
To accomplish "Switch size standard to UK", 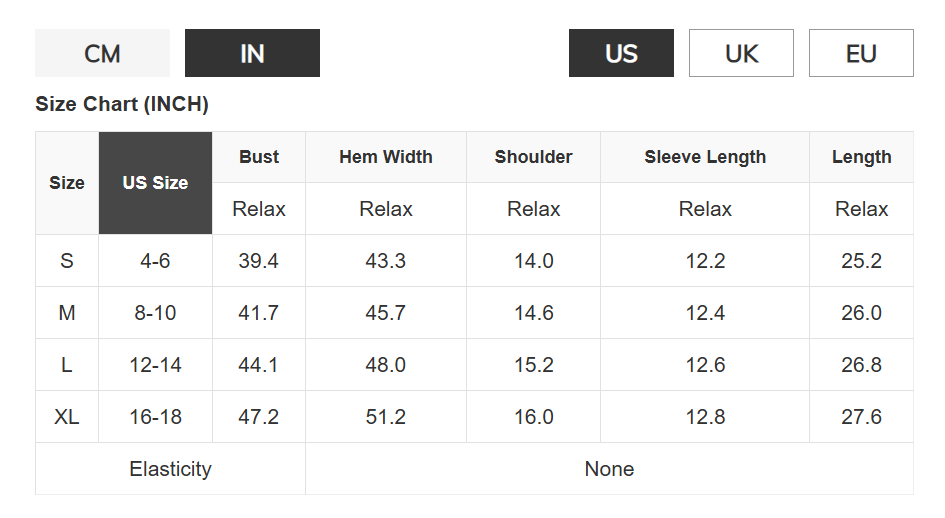I will pos(741,53).
